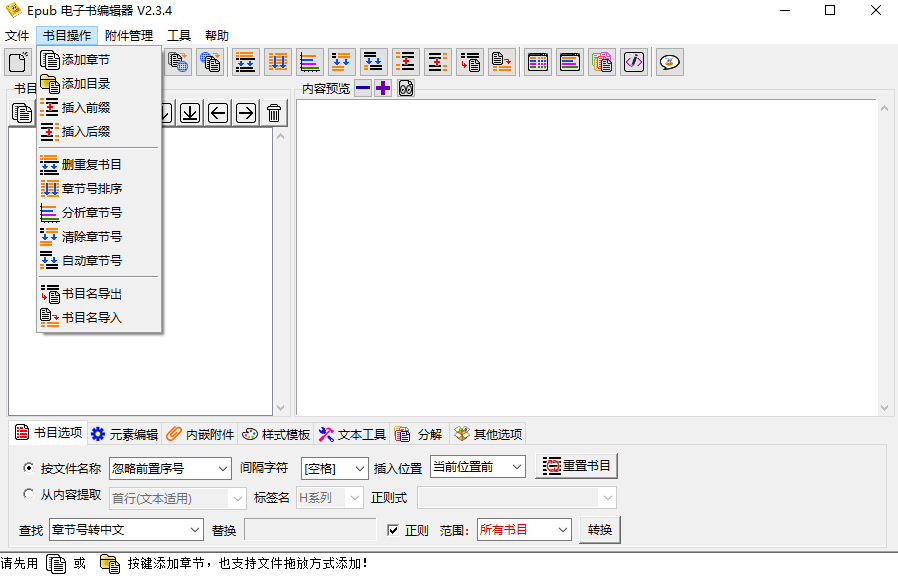The image size is (898, 582).
Task: Click the left arrow outdent icon
Action: [218, 113]
